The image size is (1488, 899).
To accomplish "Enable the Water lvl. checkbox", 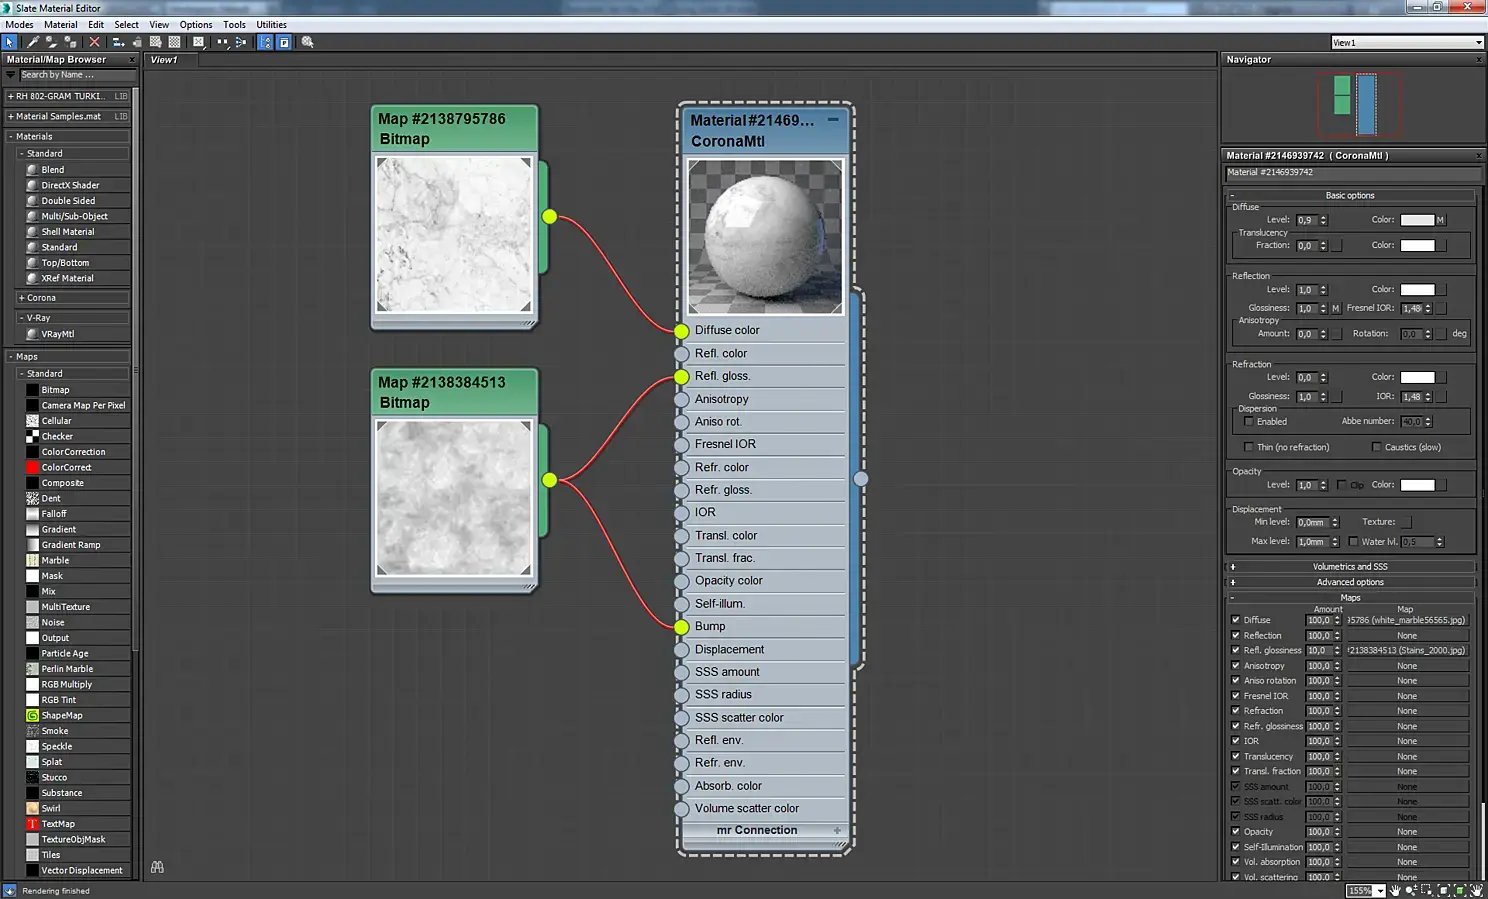I will click(1353, 542).
